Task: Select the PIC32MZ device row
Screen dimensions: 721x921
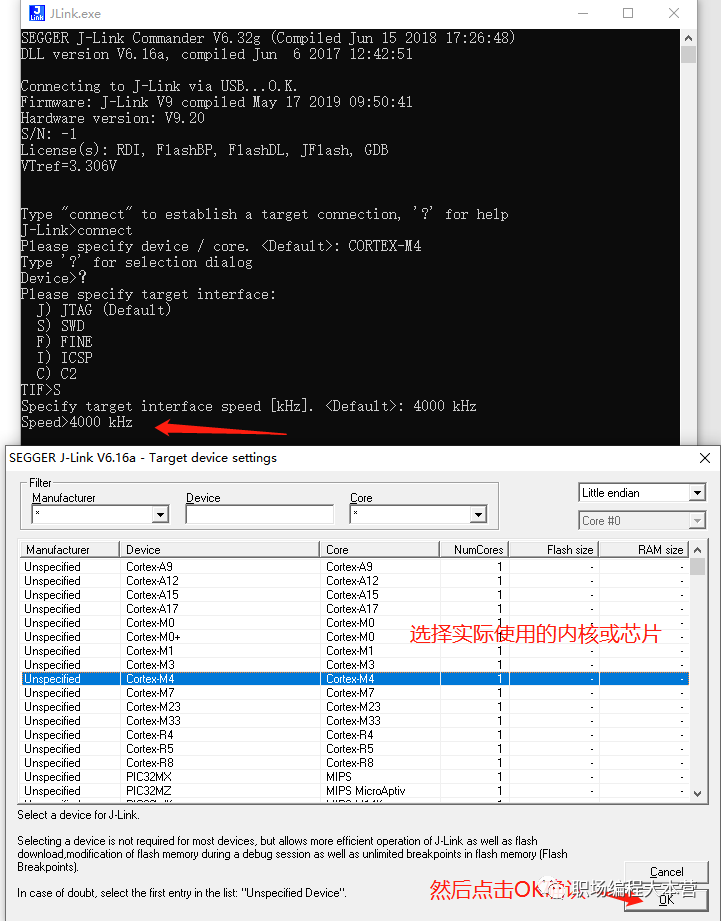Action: tap(355, 791)
